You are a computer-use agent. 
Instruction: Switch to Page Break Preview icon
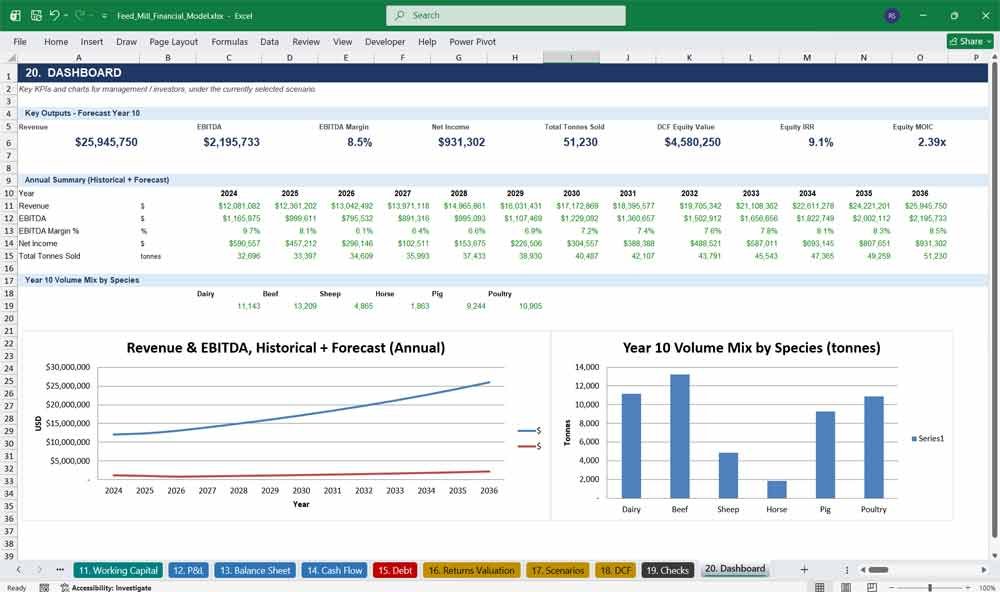pos(872,588)
